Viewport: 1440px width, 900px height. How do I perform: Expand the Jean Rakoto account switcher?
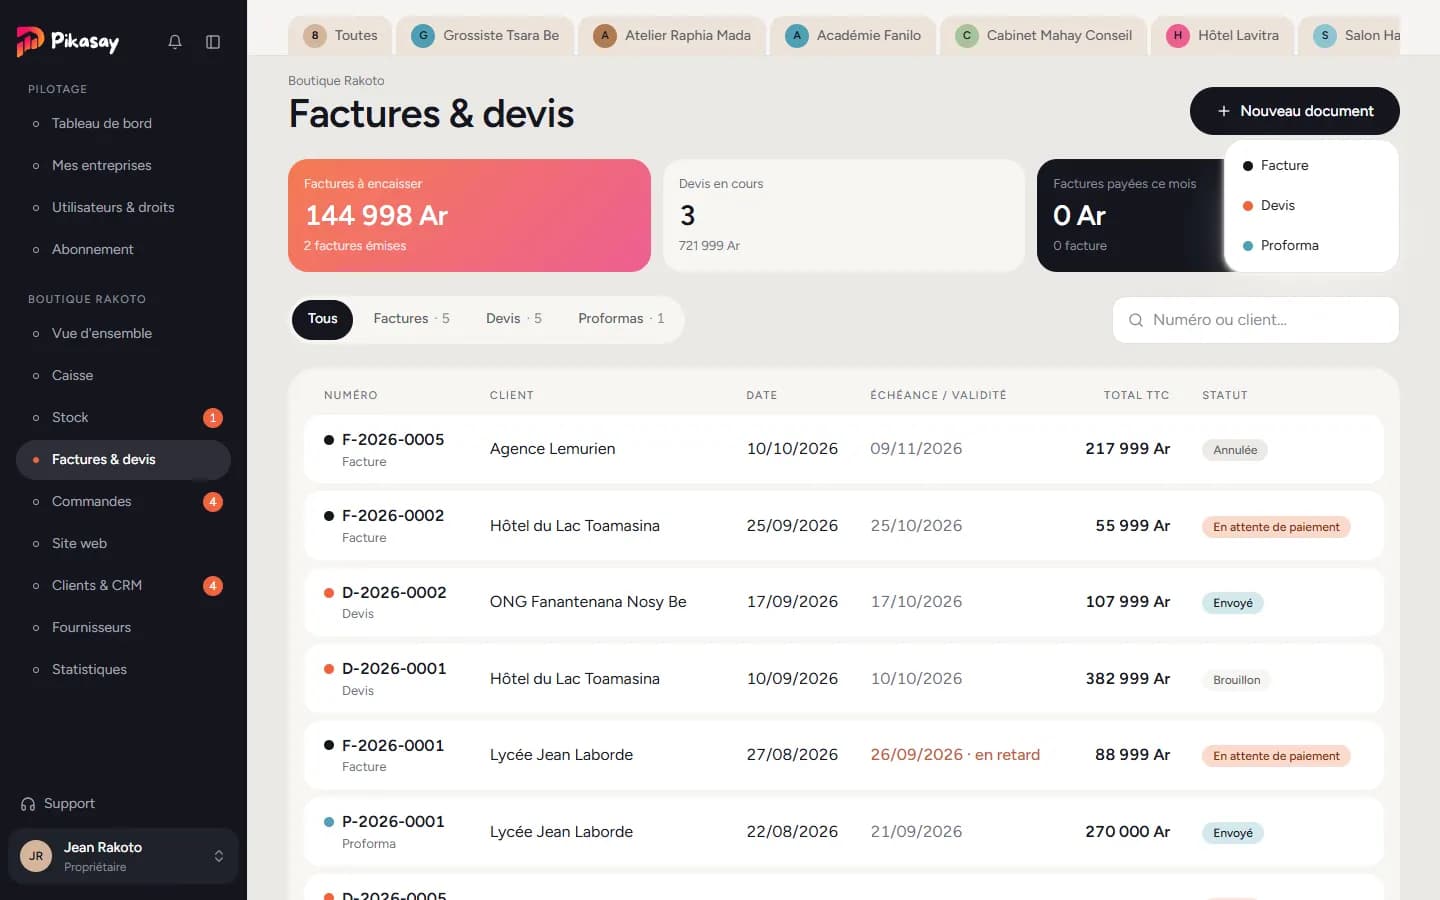(219, 856)
